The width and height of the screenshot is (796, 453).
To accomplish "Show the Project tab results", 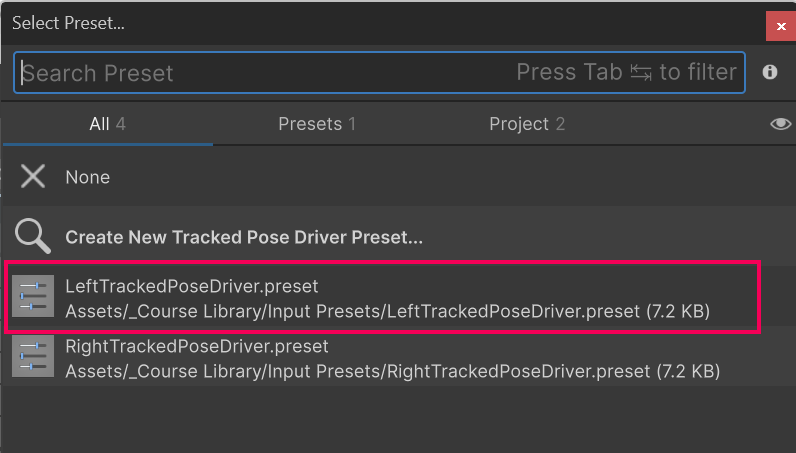I will 526,124.
